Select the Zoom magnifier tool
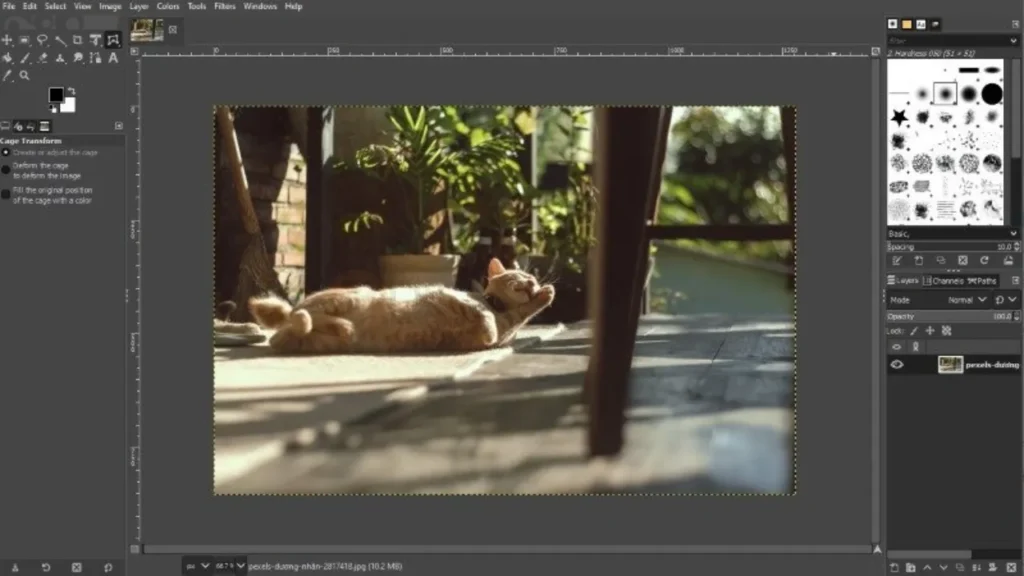This screenshot has width=1024, height=576. coord(25,76)
